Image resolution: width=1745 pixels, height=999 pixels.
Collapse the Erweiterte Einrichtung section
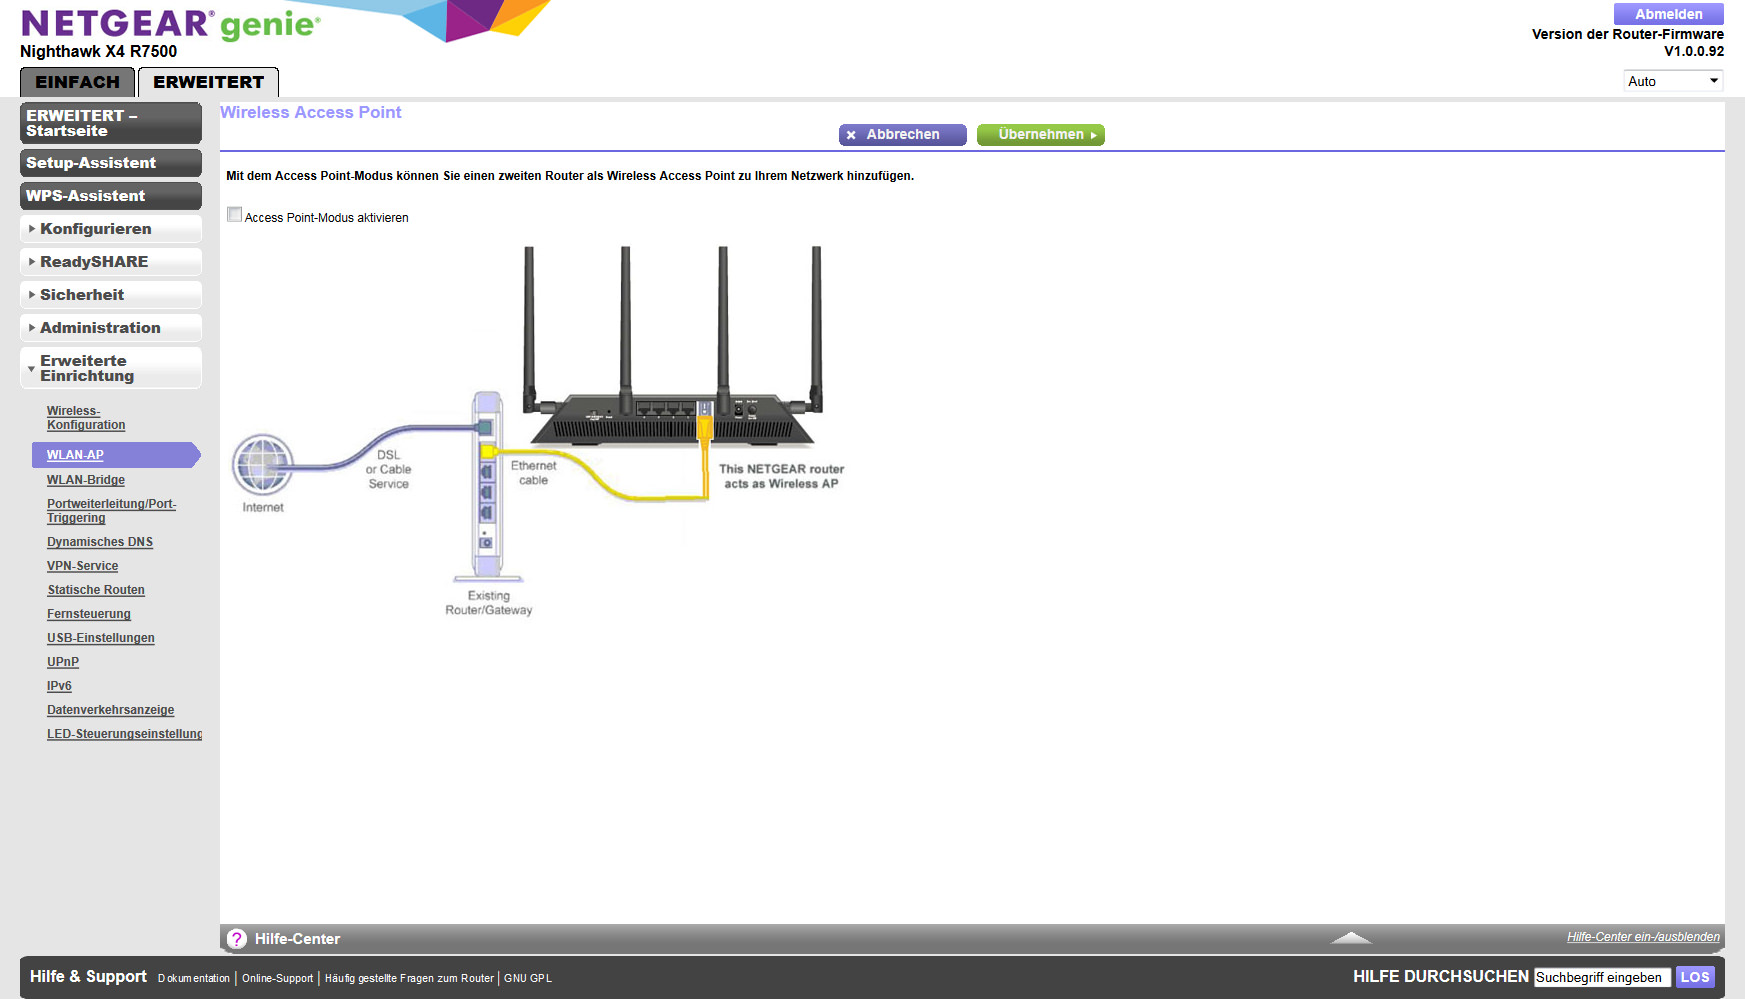click(111, 368)
